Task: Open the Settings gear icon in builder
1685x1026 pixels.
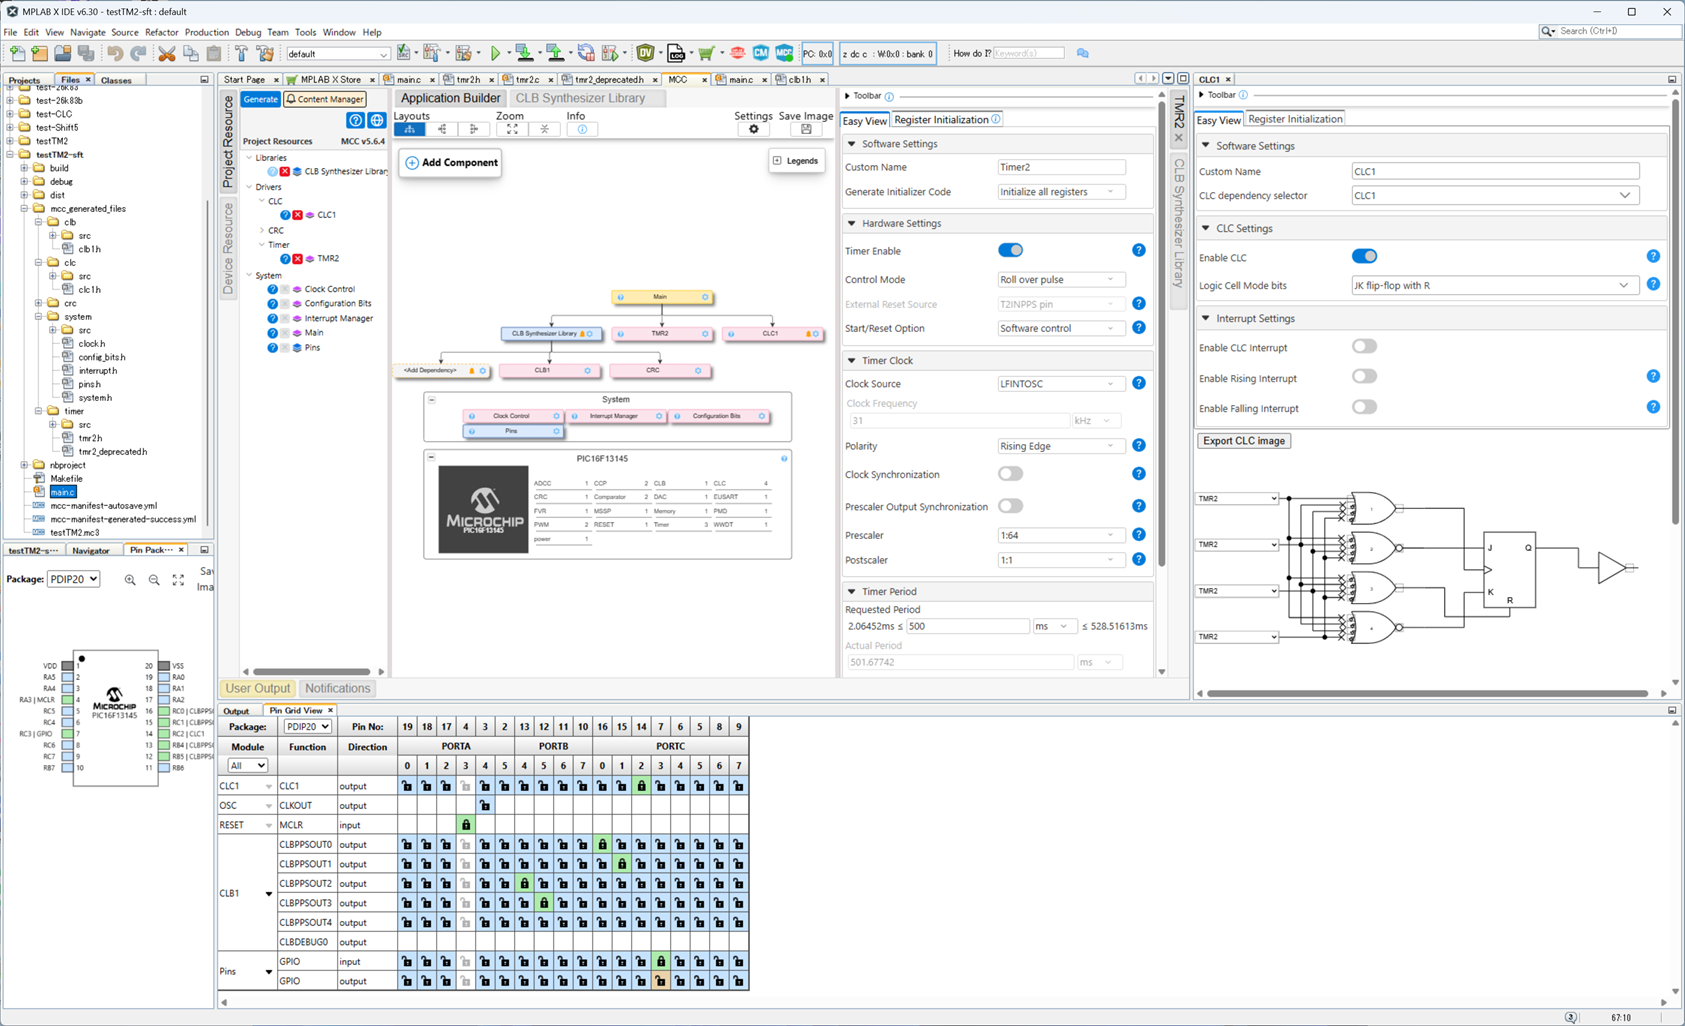Action: point(754,129)
